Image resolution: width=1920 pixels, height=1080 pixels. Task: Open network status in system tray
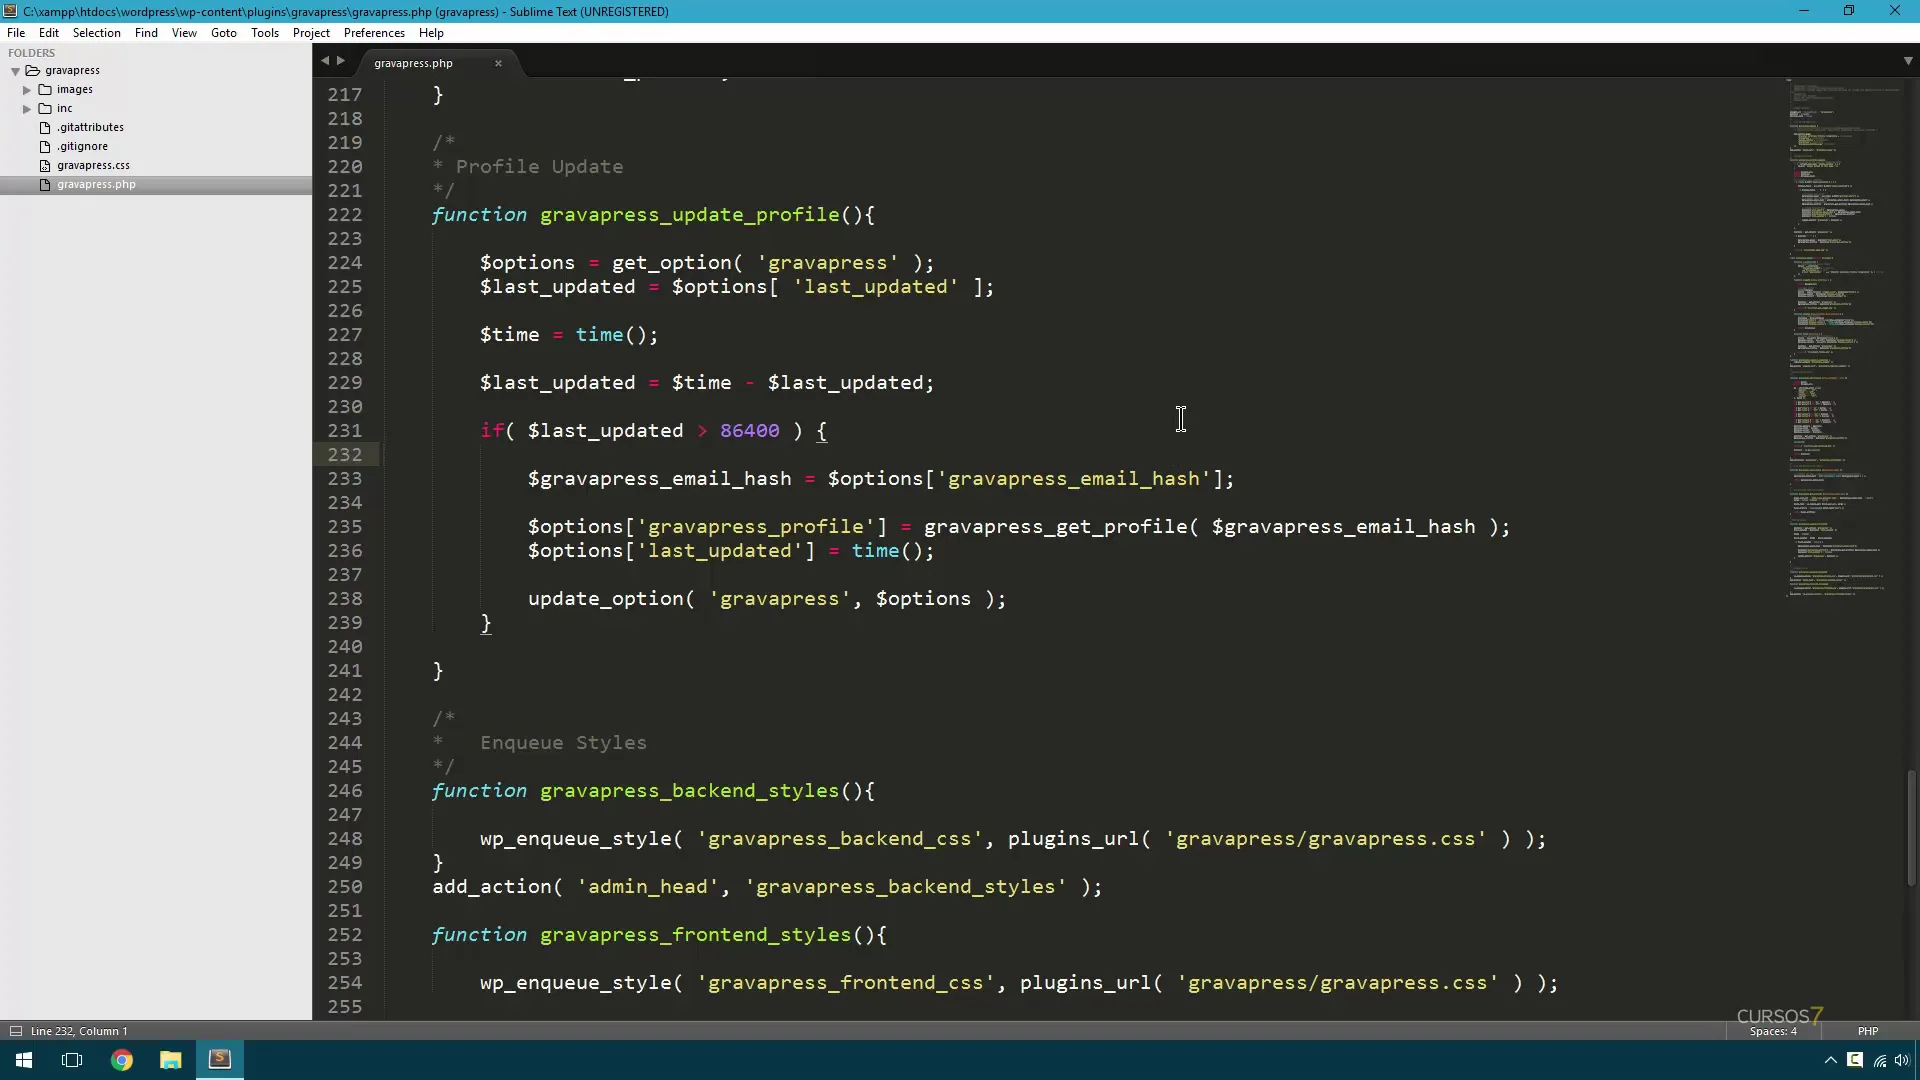(1879, 1061)
